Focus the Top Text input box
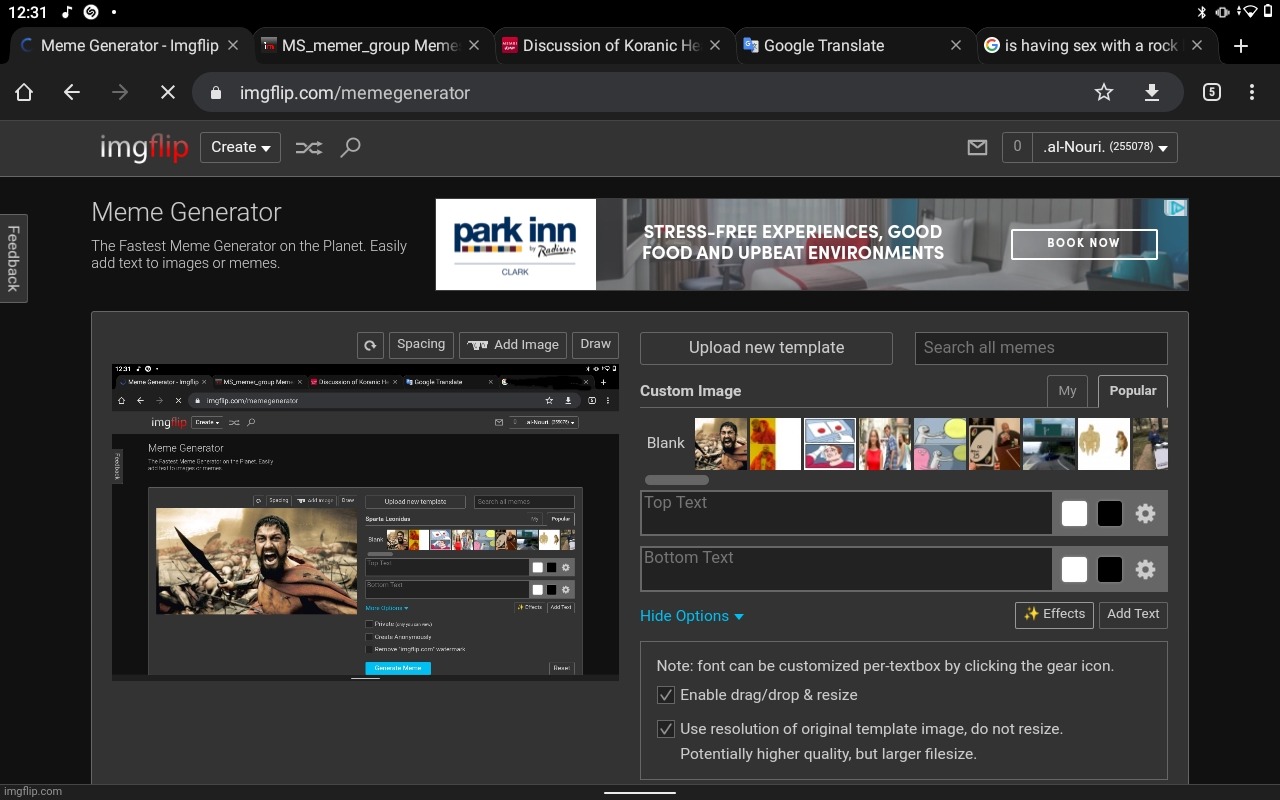1280x800 pixels. (x=846, y=514)
